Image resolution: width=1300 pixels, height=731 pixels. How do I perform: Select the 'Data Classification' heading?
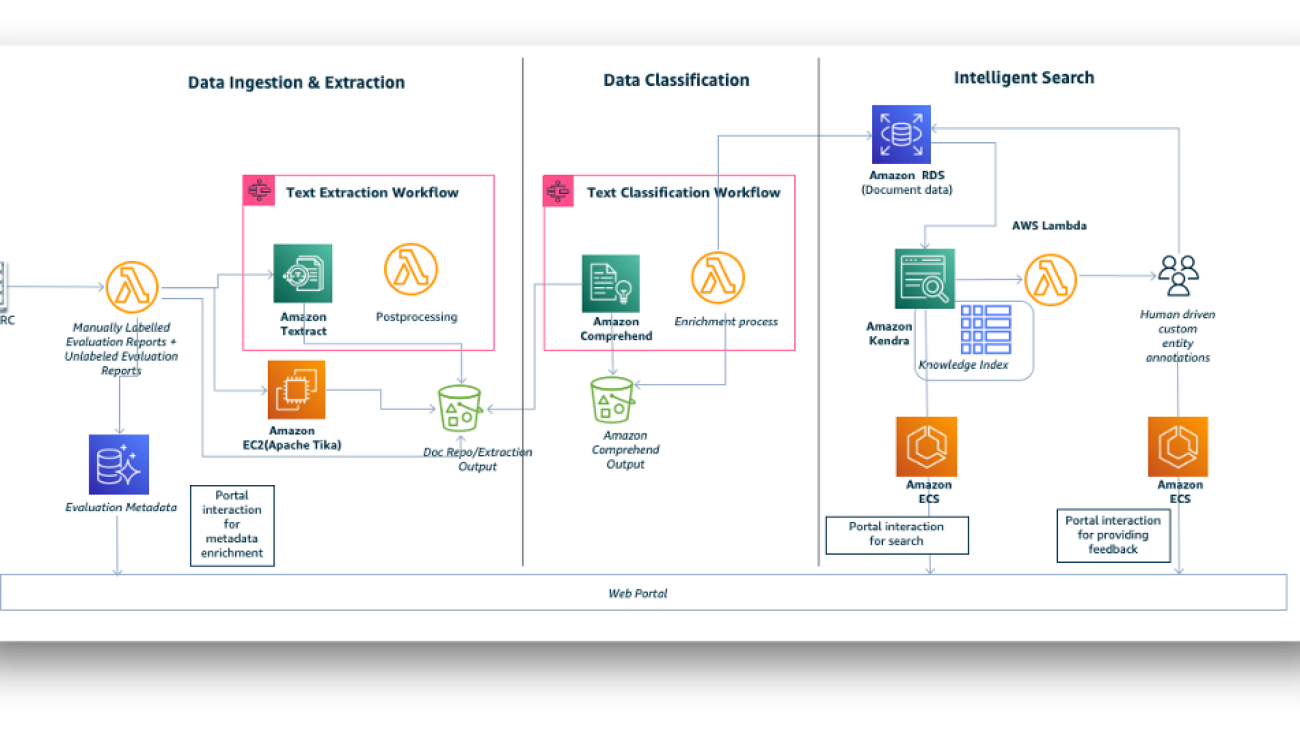click(x=676, y=80)
